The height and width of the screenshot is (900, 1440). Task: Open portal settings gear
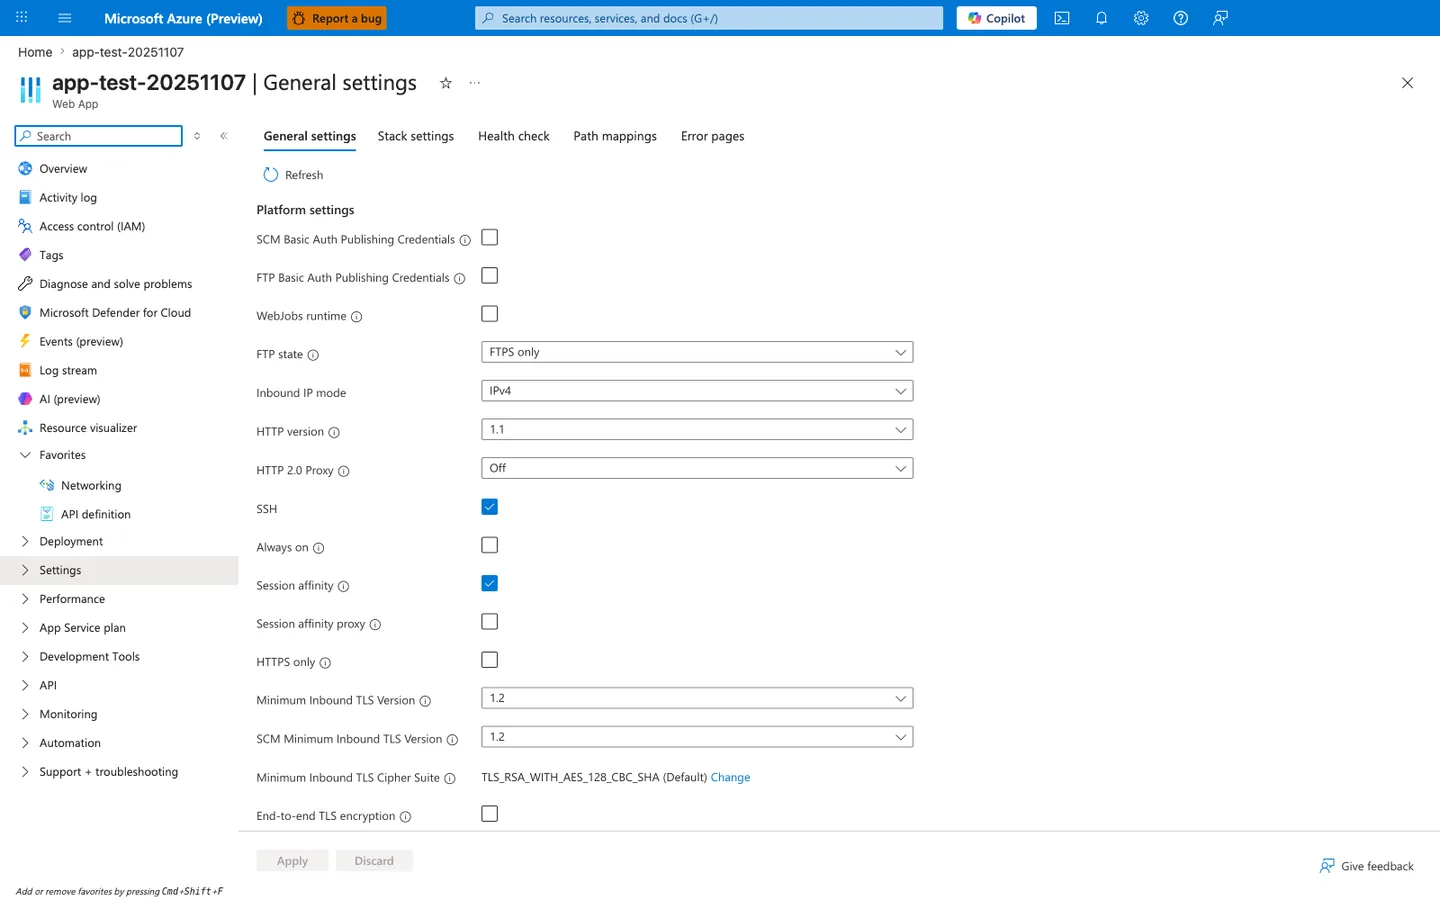click(x=1141, y=18)
